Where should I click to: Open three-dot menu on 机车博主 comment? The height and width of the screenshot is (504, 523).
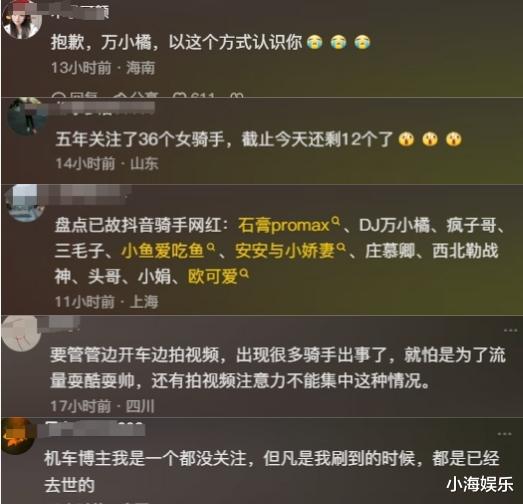coord(504,434)
